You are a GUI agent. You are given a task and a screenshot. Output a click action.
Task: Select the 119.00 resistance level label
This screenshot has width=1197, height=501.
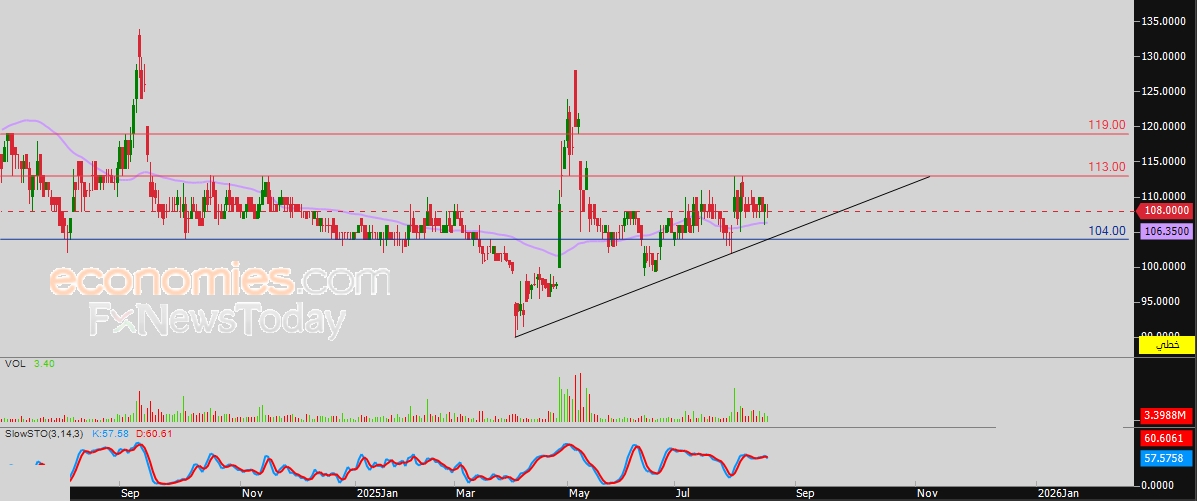1106,126
